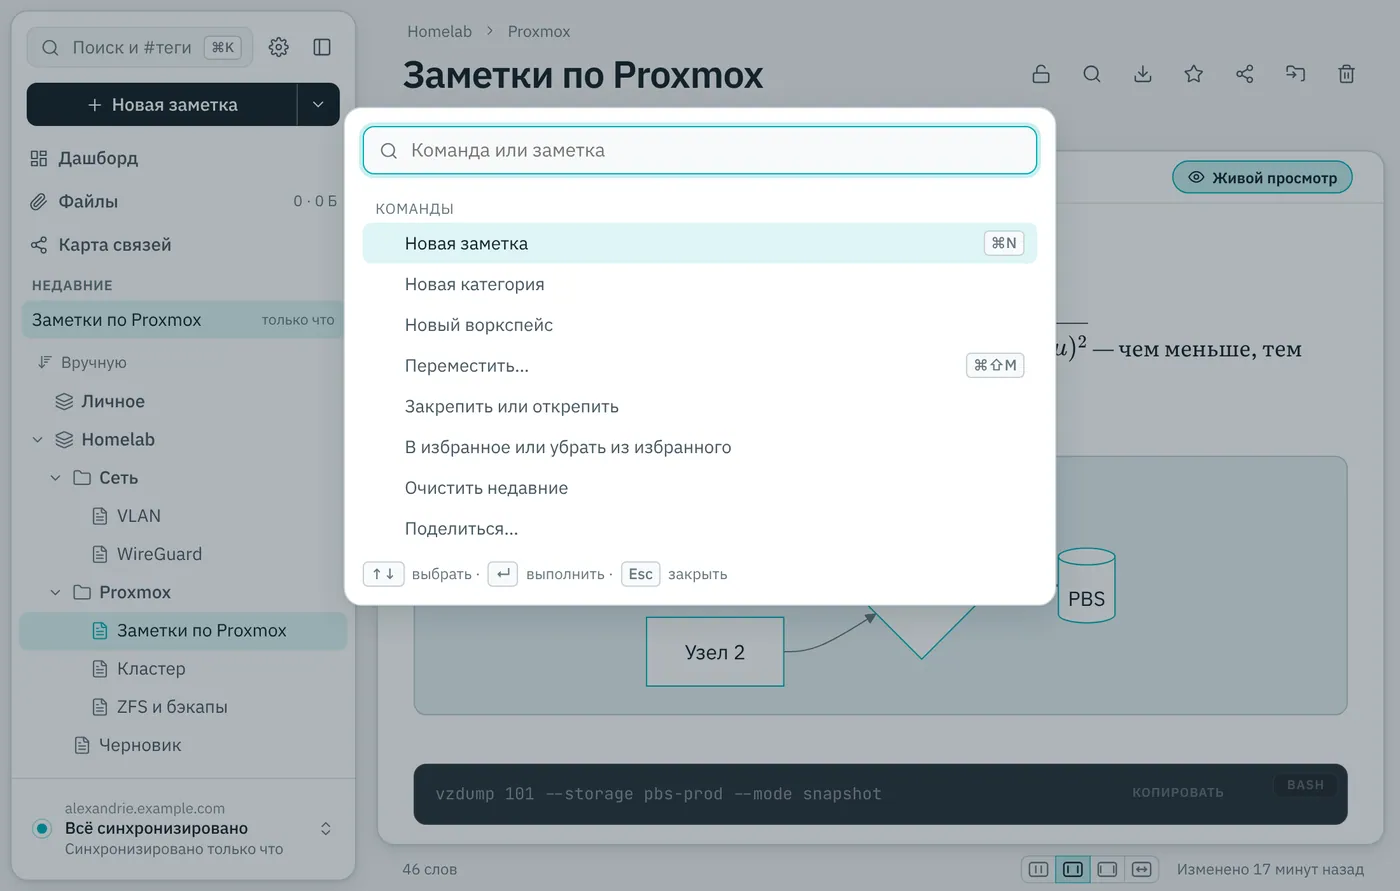Click Изменено 17 минут назад status

(1270, 869)
